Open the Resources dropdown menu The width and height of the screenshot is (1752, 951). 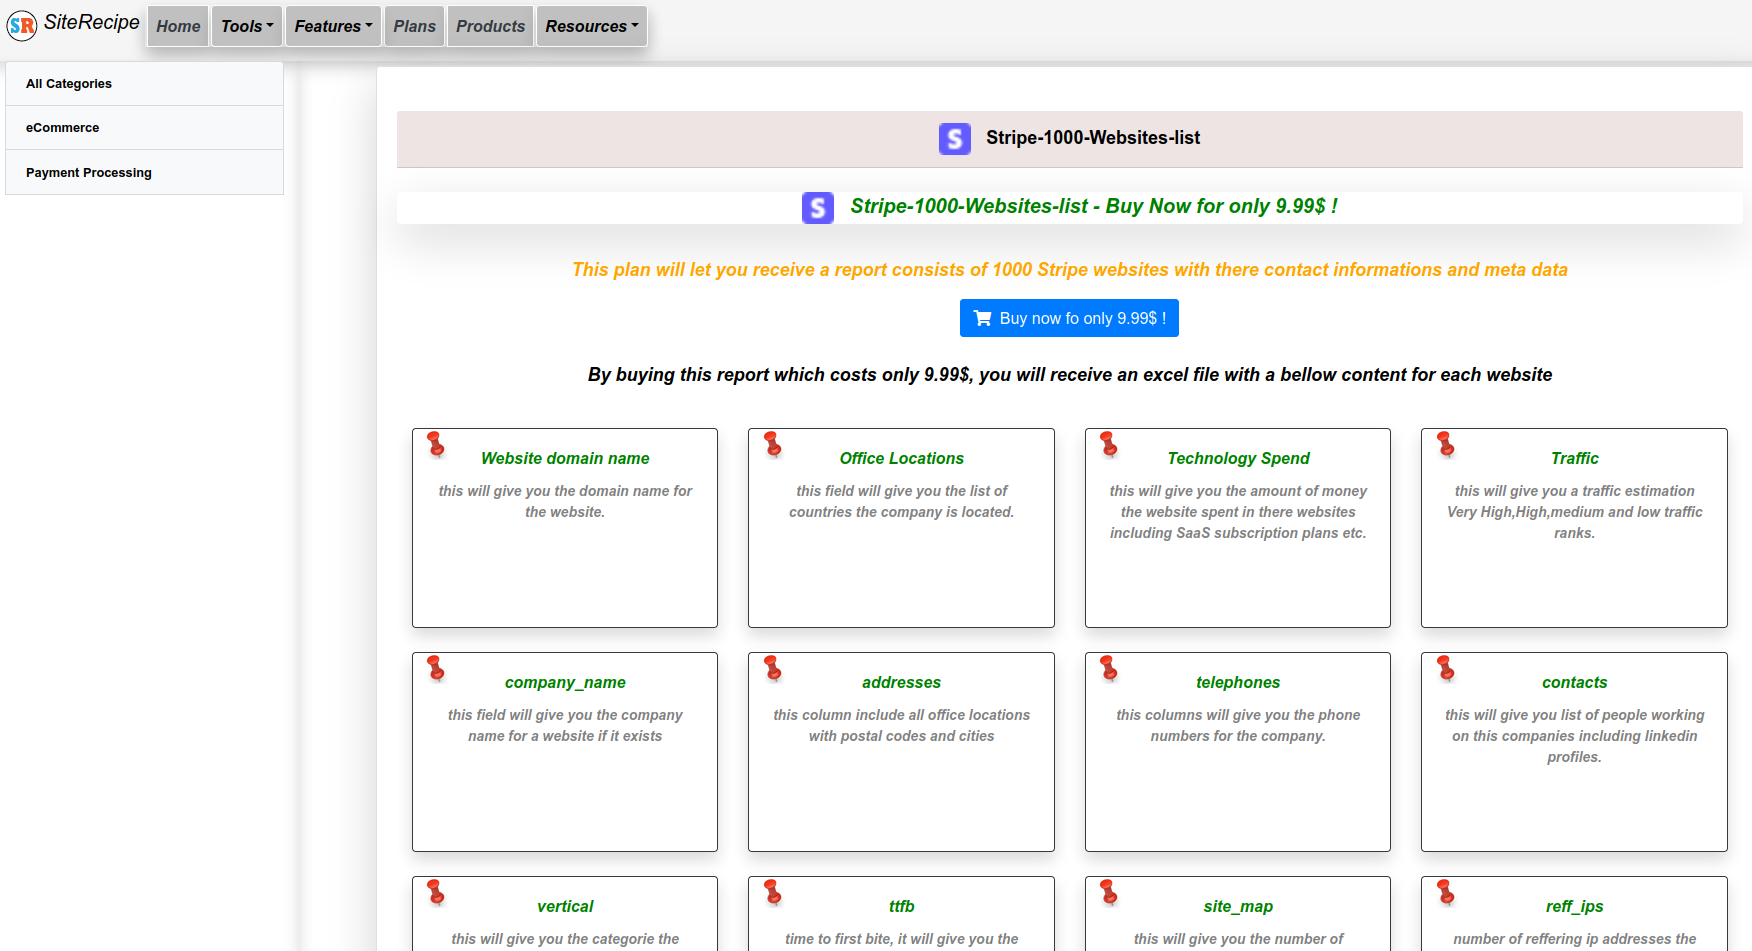(592, 26)
